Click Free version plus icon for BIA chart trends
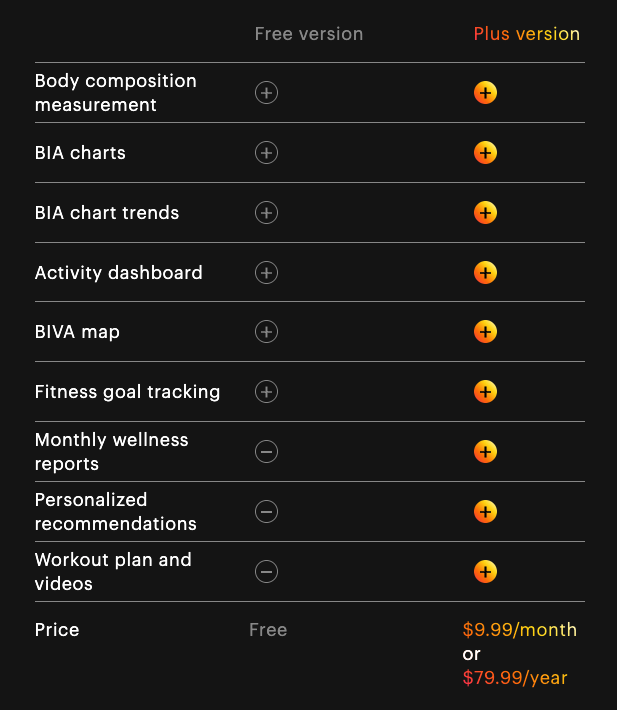 coord(266,213)
